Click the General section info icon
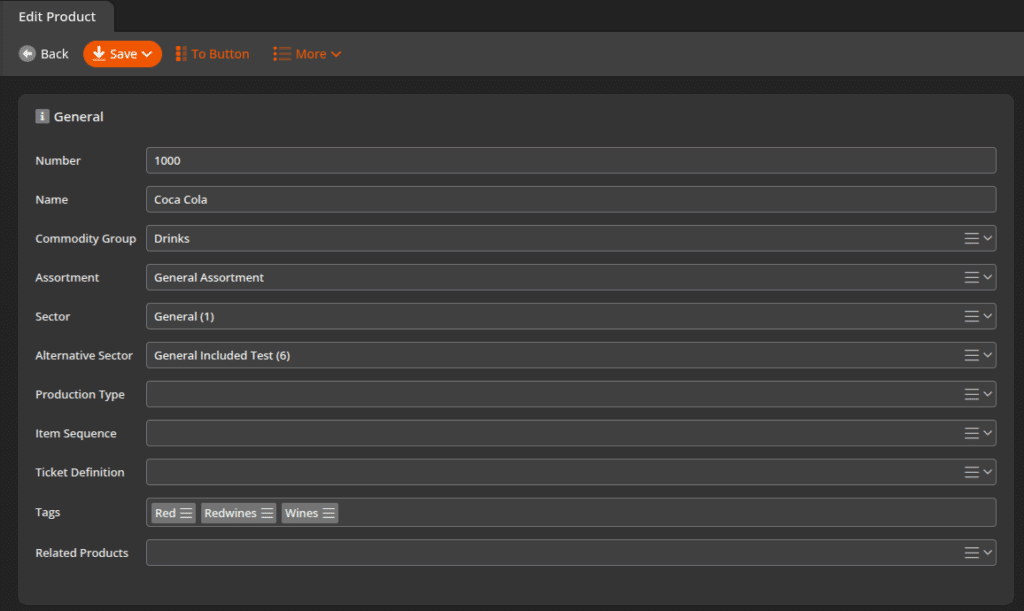 click(x=42, y=116)
